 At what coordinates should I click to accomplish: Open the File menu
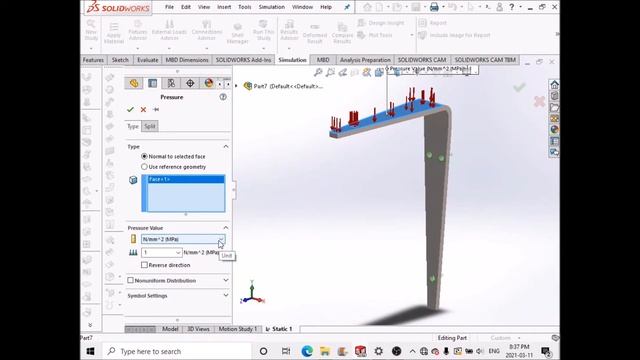pyautogui.click(x=169, y=7)
